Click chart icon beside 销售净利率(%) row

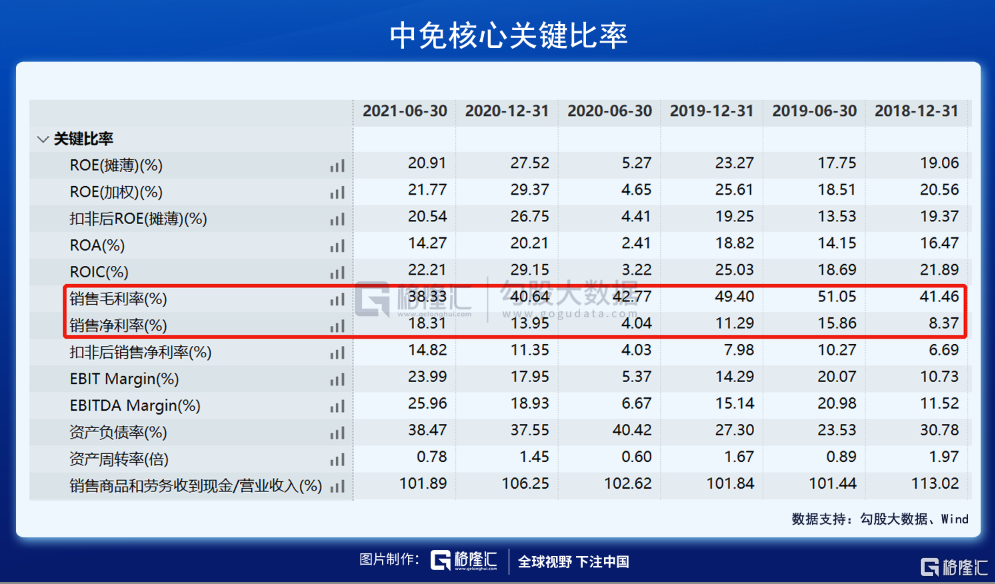click(x=337, y=326)
